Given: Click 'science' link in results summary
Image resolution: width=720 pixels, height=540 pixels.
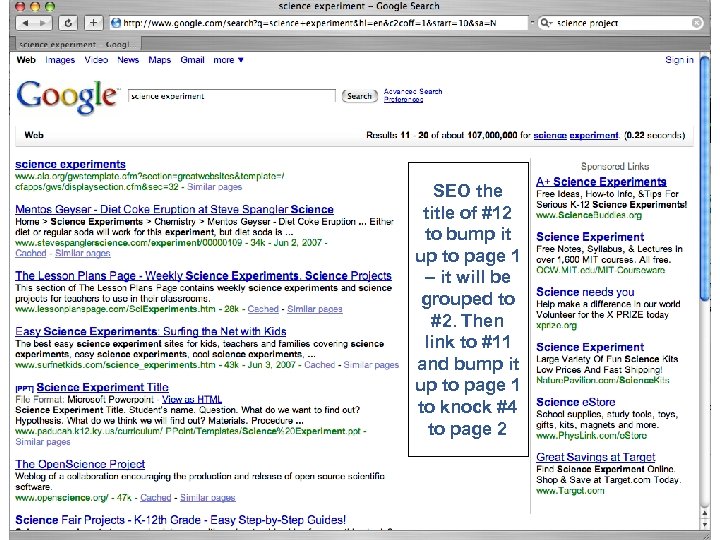Looking at the screenshot, I should pyautogui.click(x=550, y=135).
